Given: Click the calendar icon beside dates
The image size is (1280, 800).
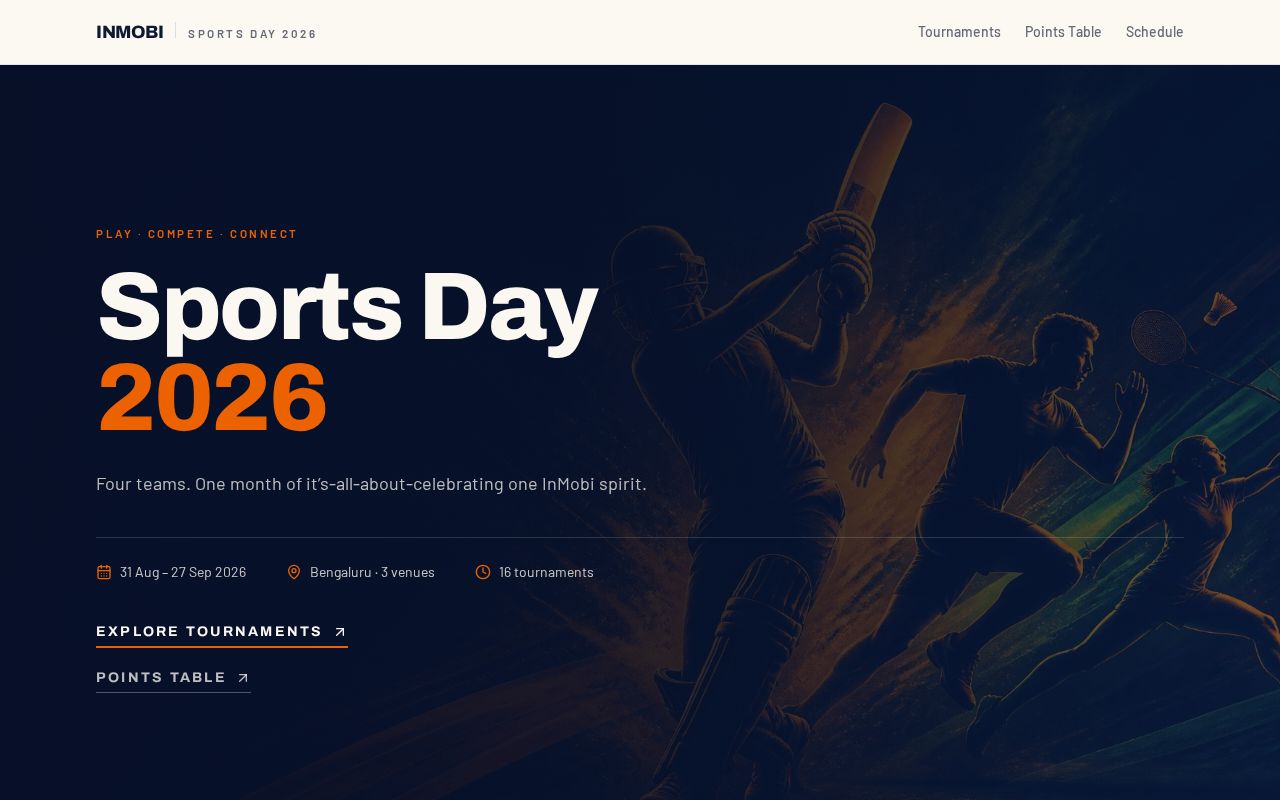Looking at the screenshot, I should 104,572.
